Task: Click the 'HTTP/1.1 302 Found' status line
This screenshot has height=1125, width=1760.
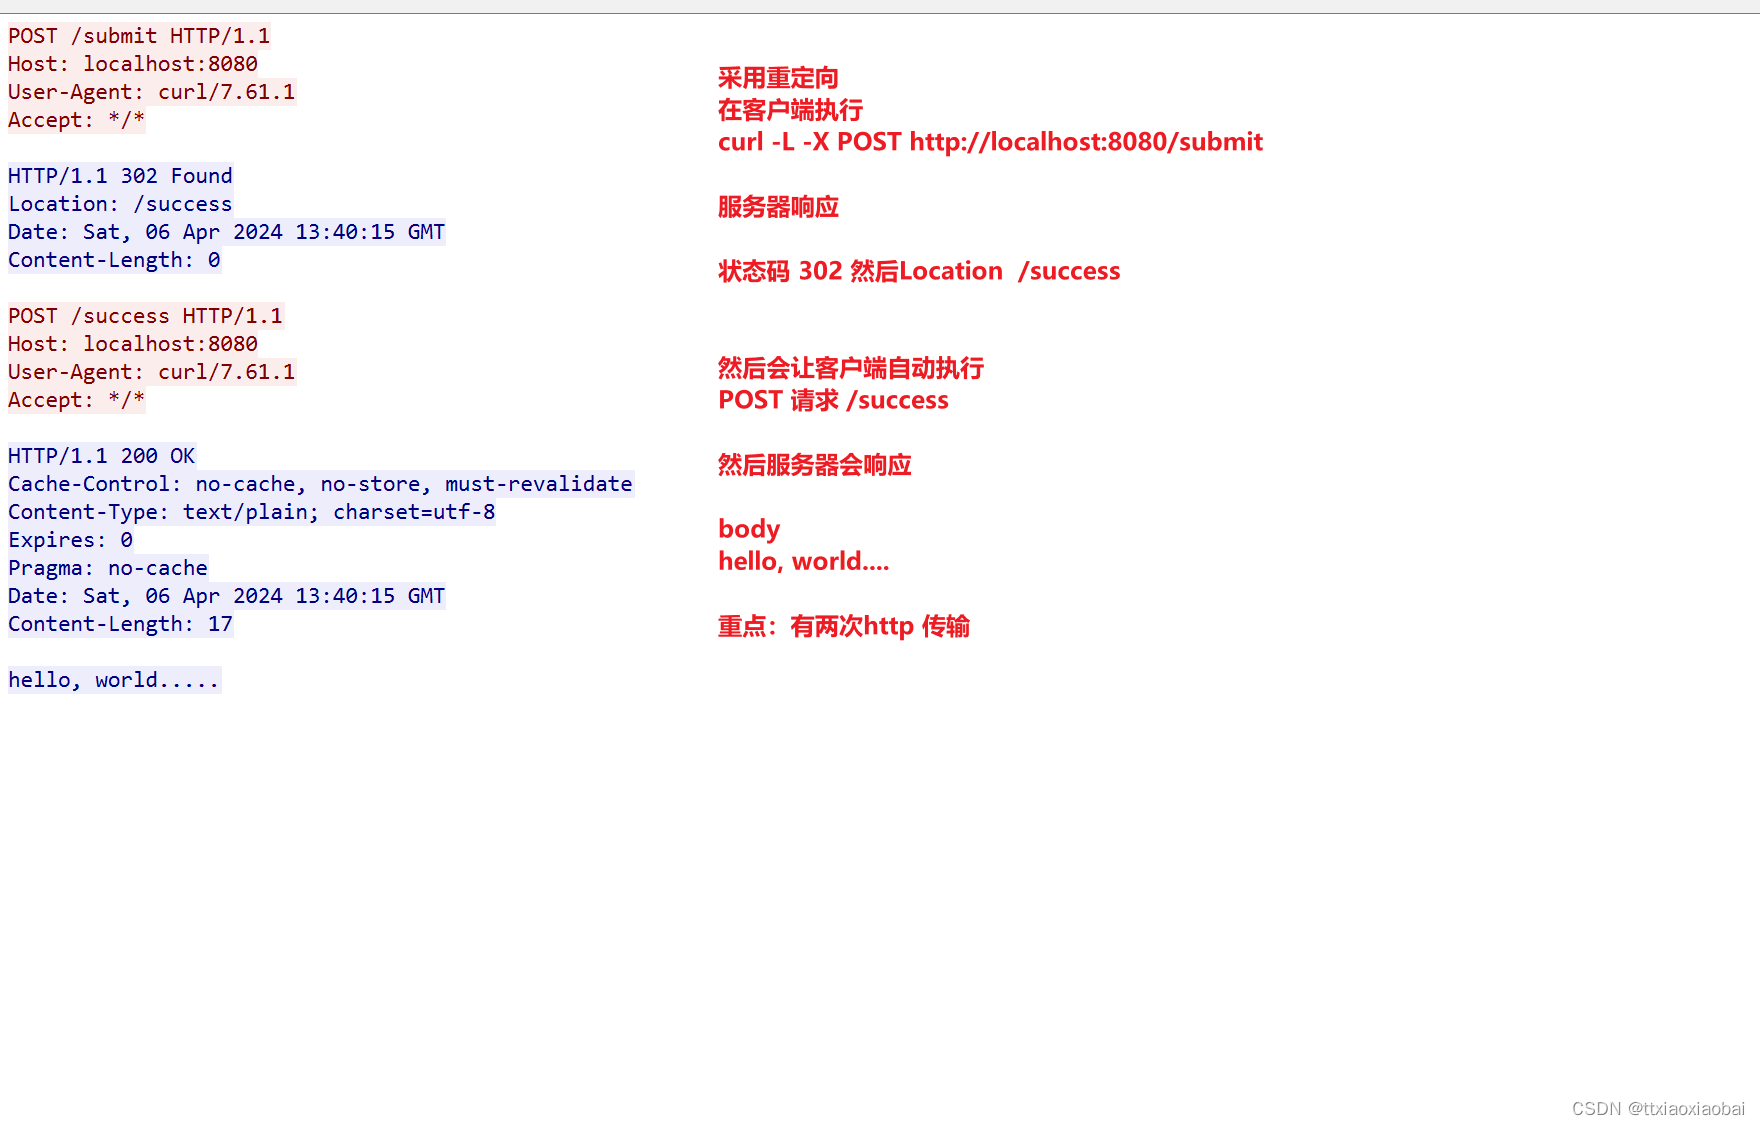Action: point(120,176)
